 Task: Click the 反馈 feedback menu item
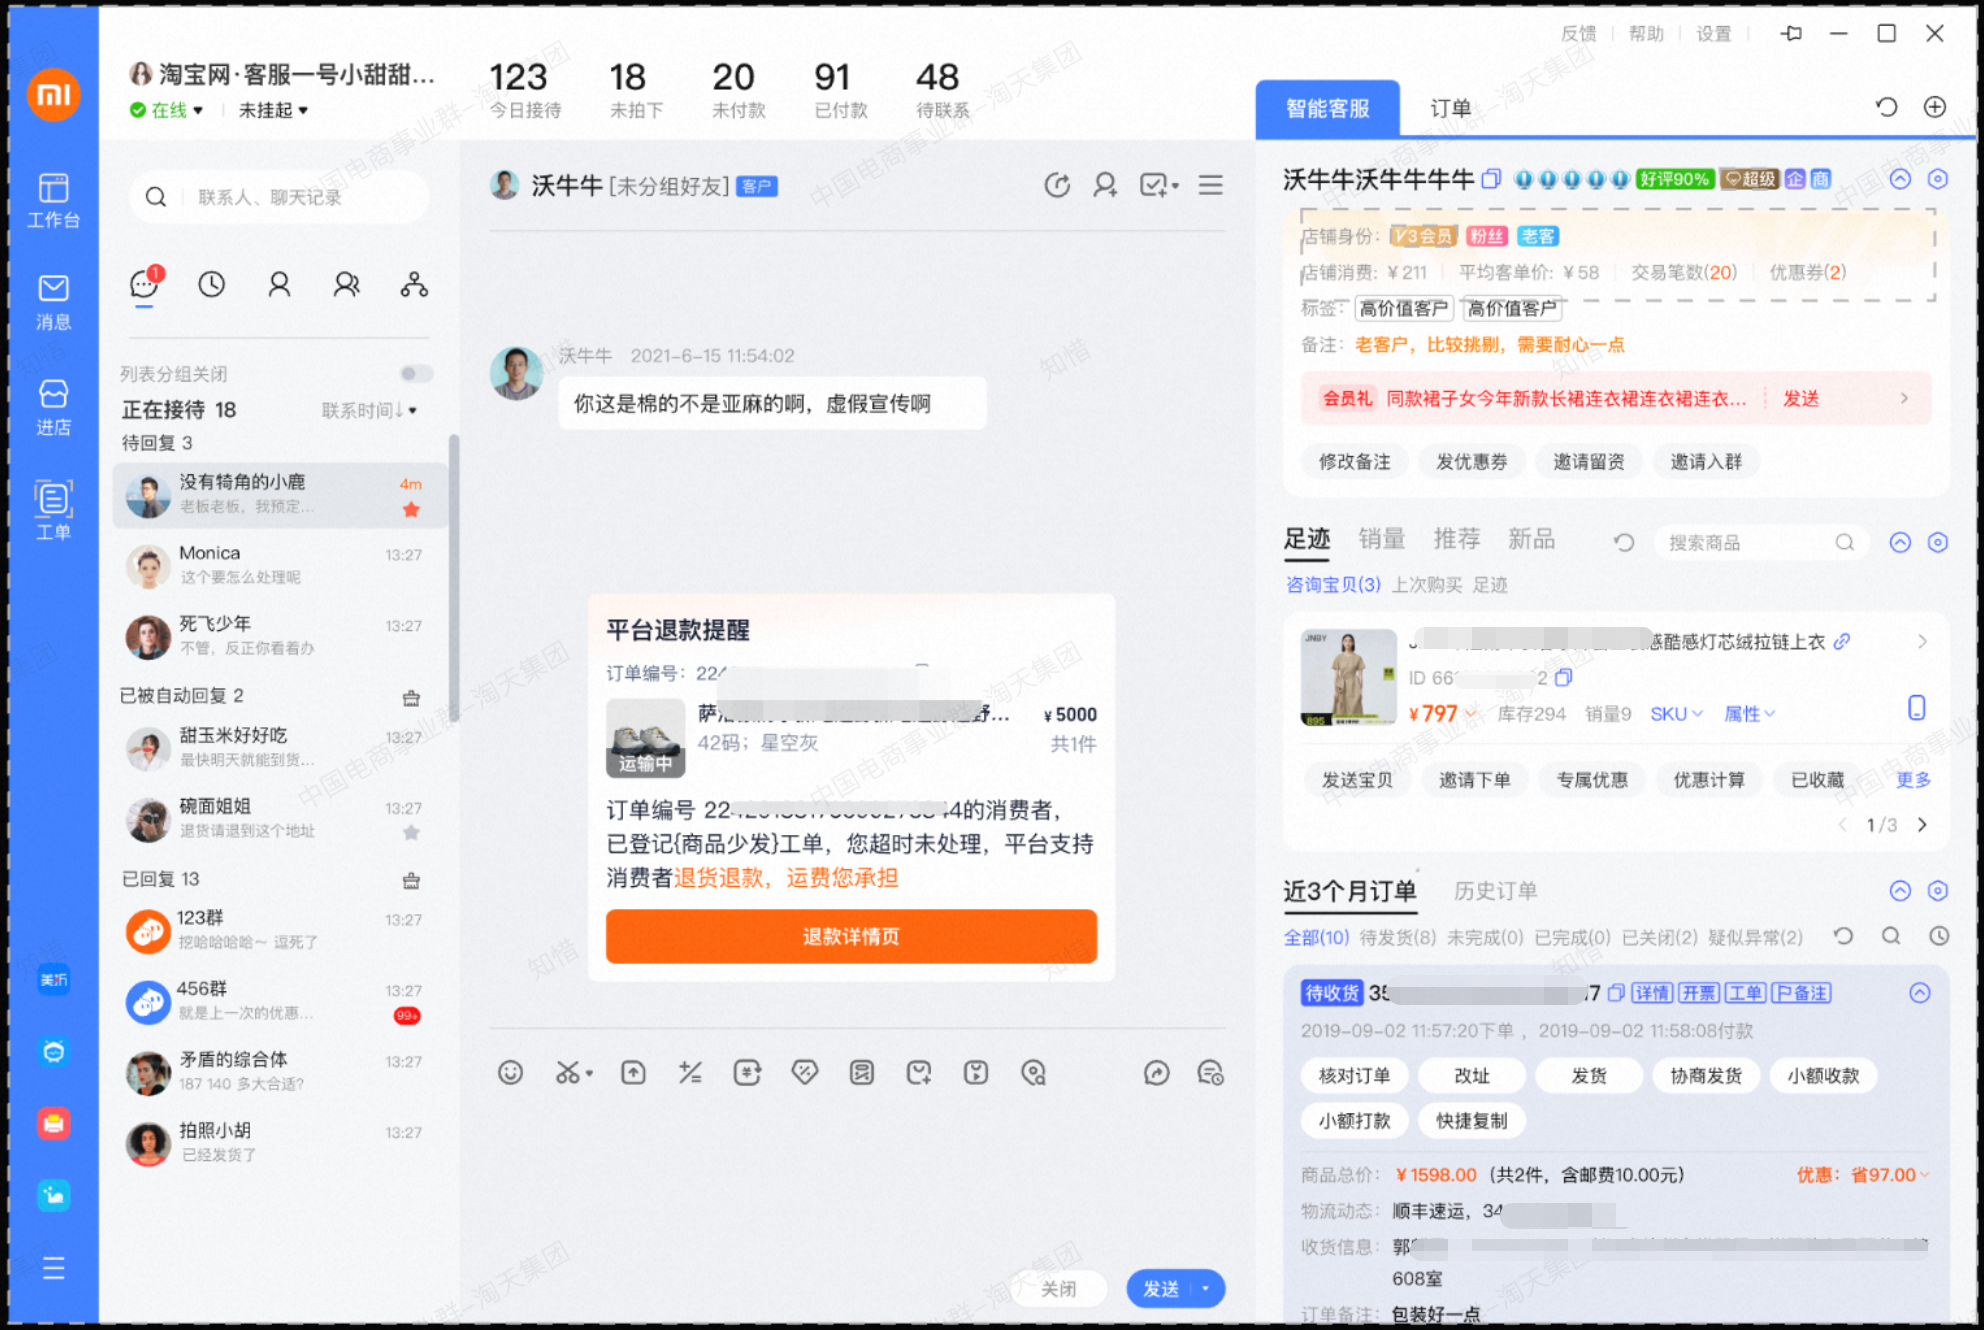[1578, 34]
